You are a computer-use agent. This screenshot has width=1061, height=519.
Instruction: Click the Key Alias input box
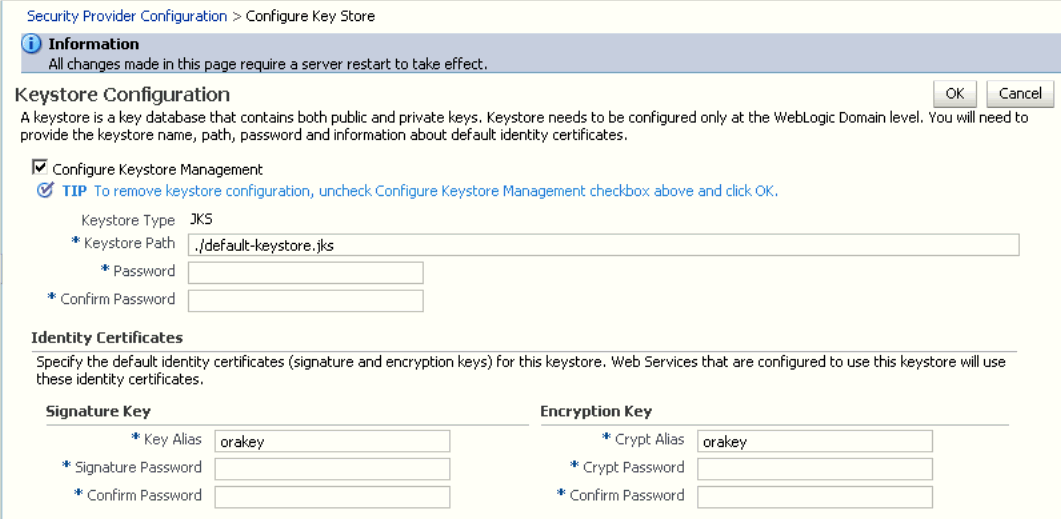coord(332,441)
